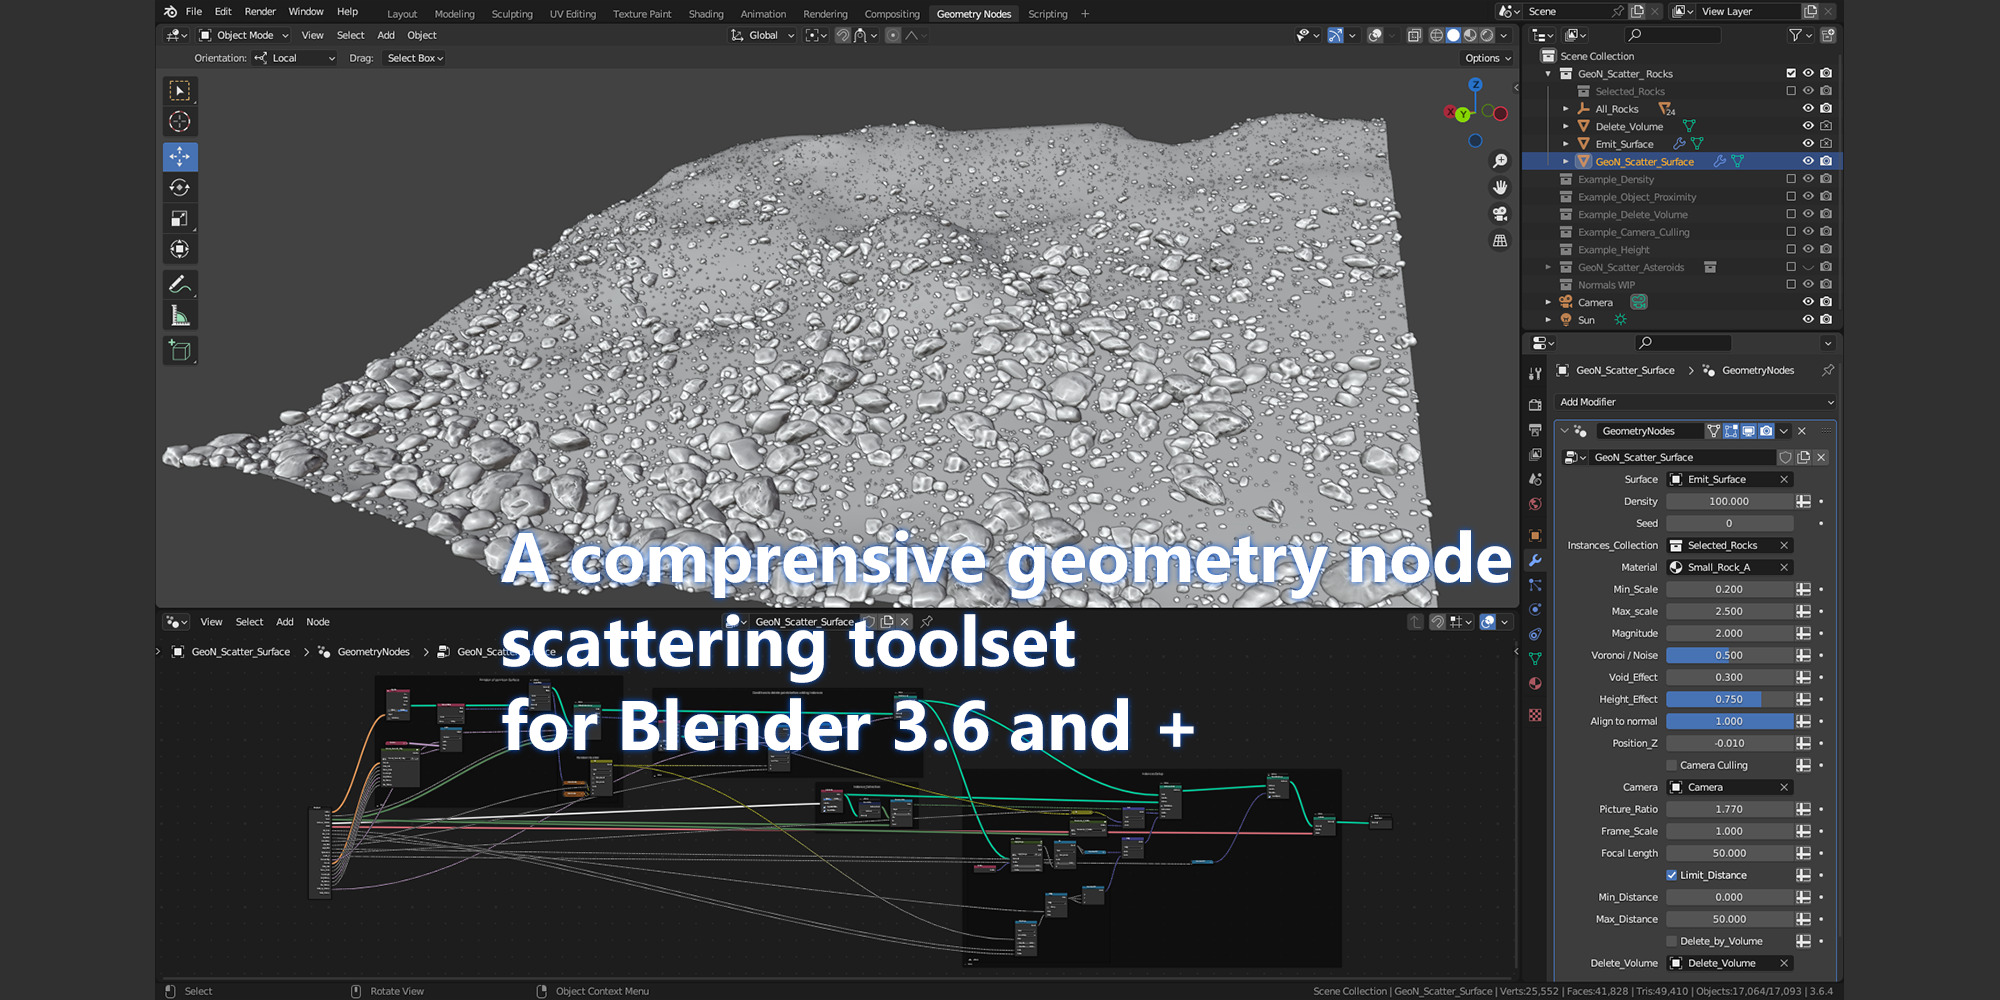Enable the Delete_by_Volume checkbox

click(x=1671, y=941)
